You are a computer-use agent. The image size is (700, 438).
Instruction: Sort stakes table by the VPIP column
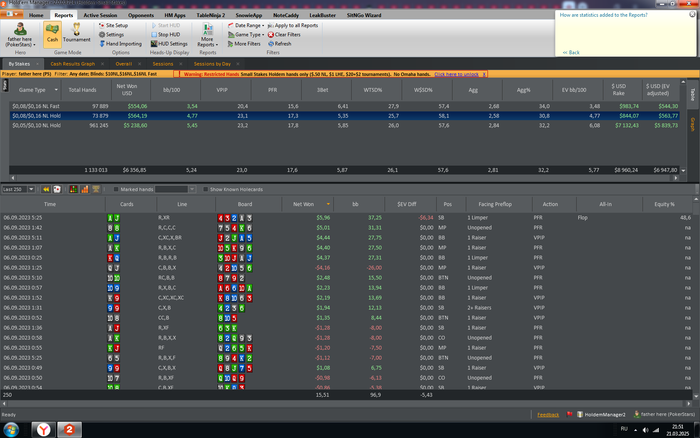pyautogui.click(x=222, y=90)
